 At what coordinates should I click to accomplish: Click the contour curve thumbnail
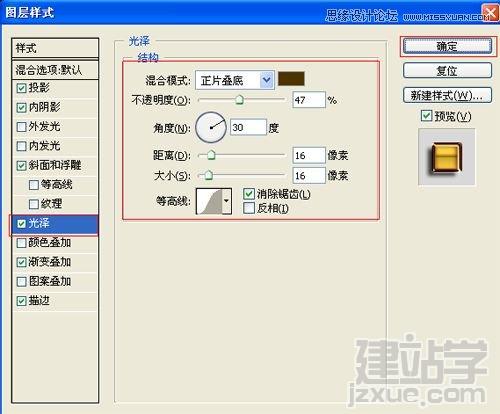209,201
